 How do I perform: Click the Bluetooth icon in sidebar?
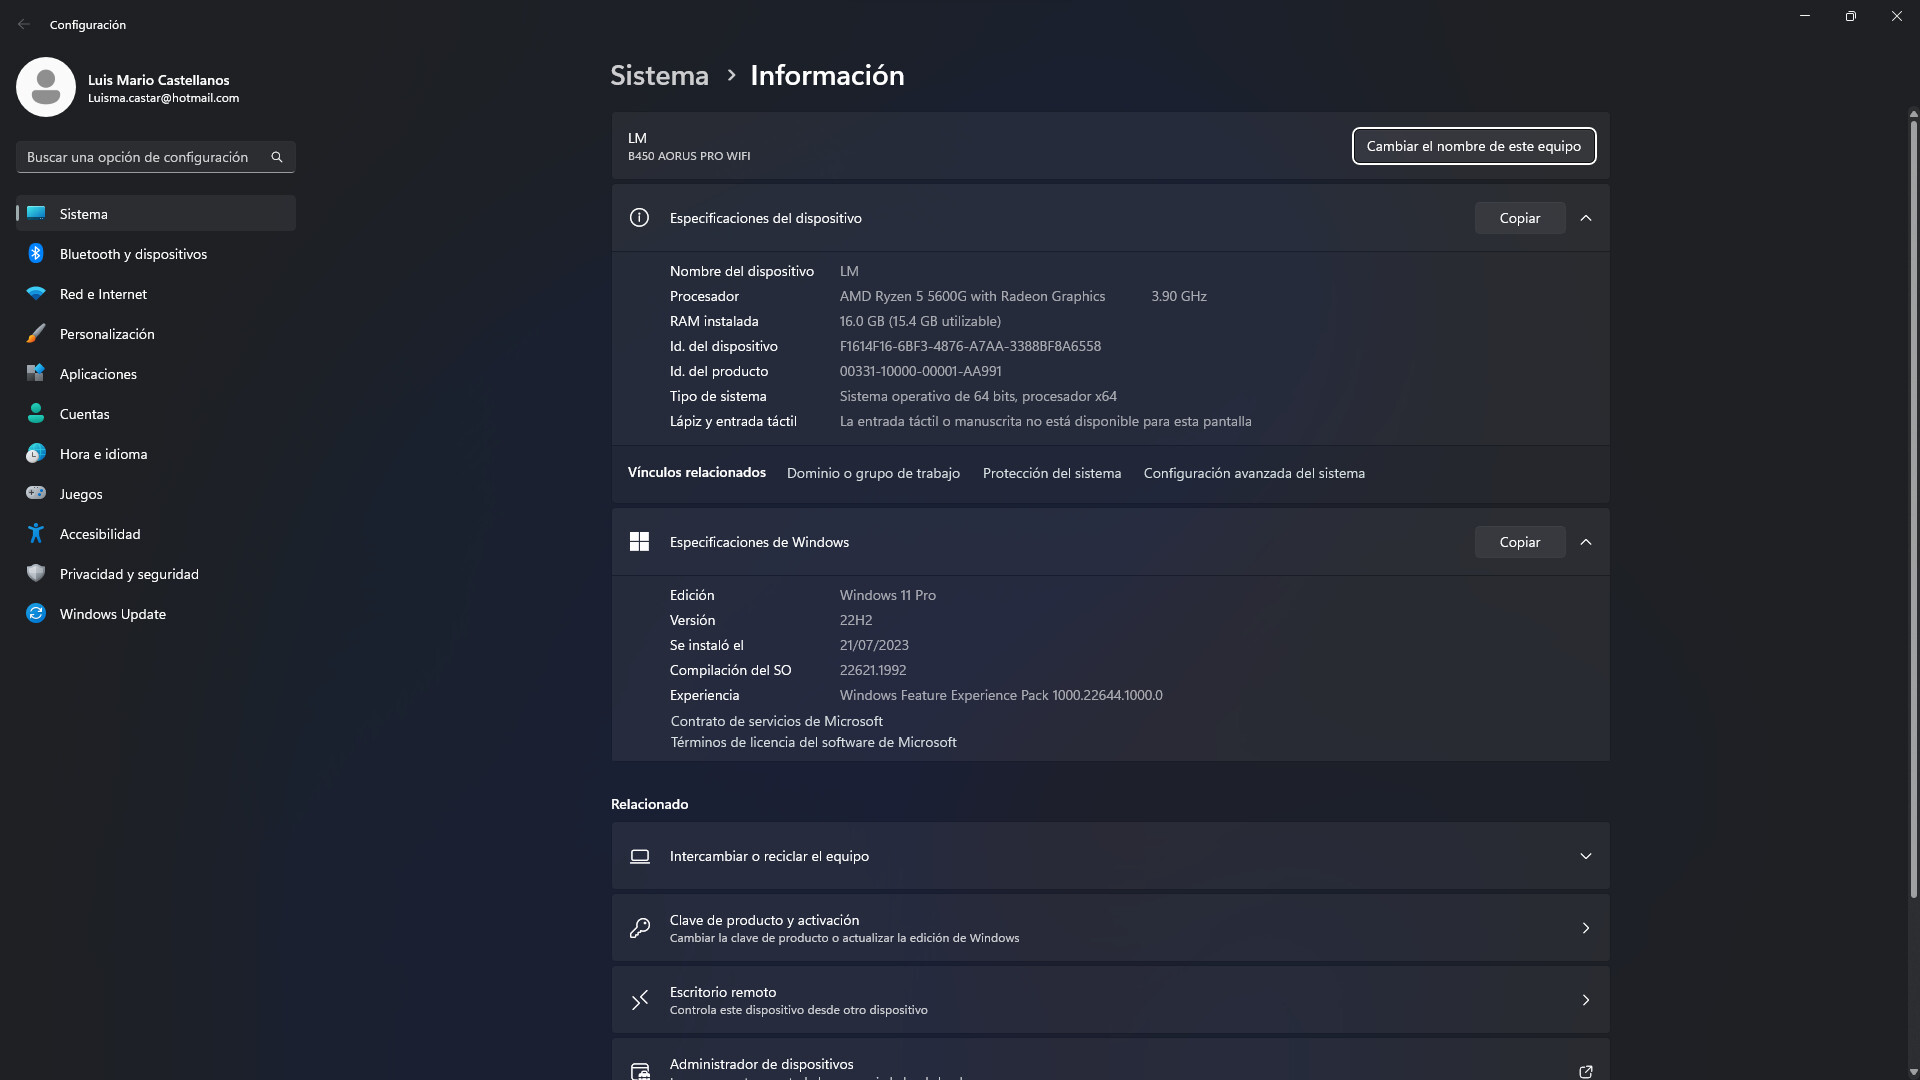coord(36,253)
